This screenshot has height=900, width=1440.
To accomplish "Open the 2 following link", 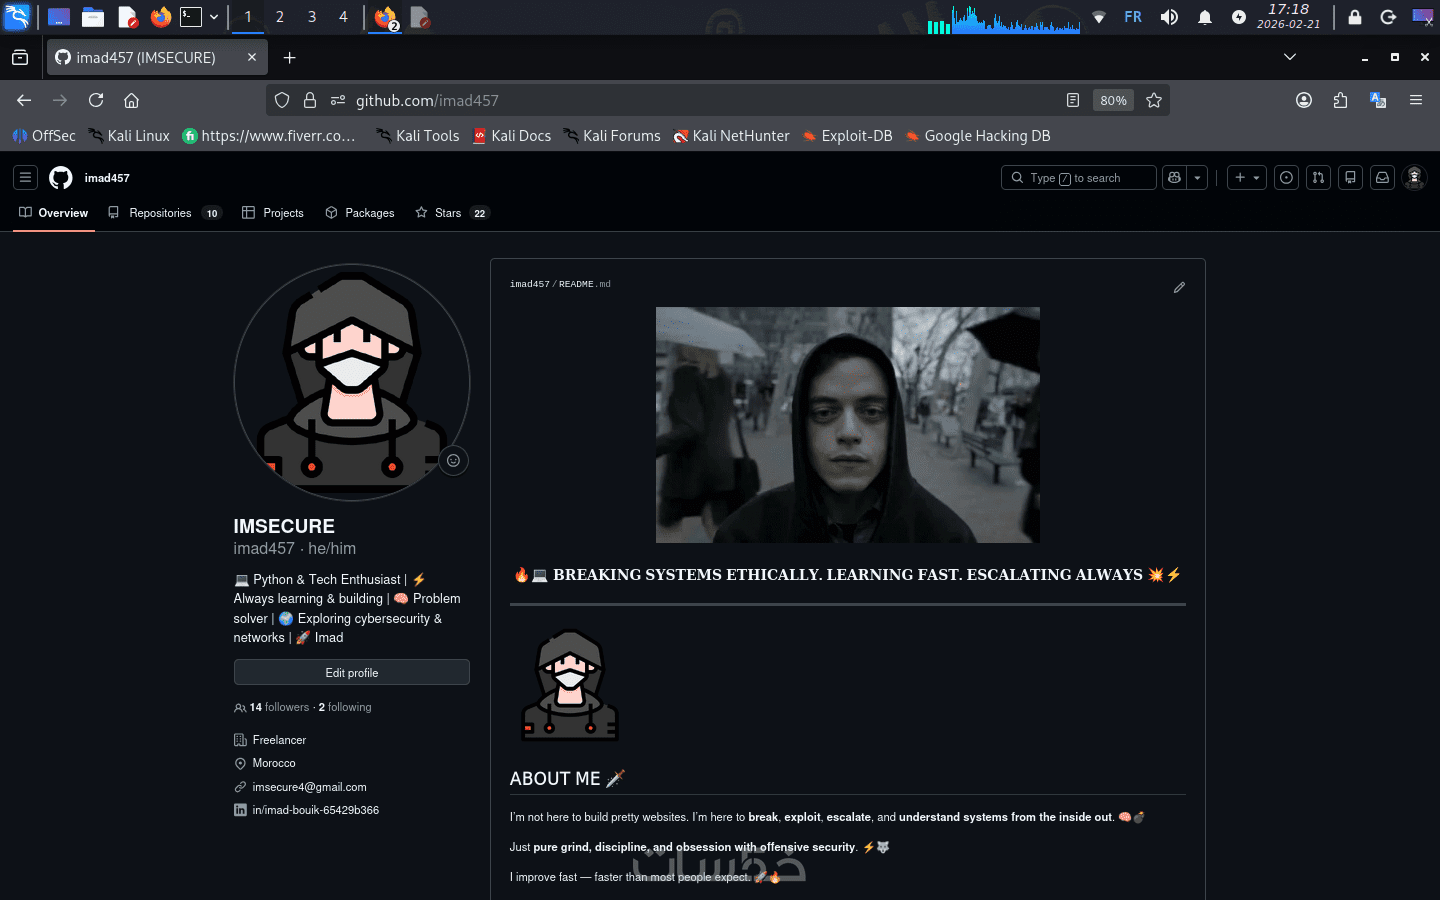I will [345, 707].
